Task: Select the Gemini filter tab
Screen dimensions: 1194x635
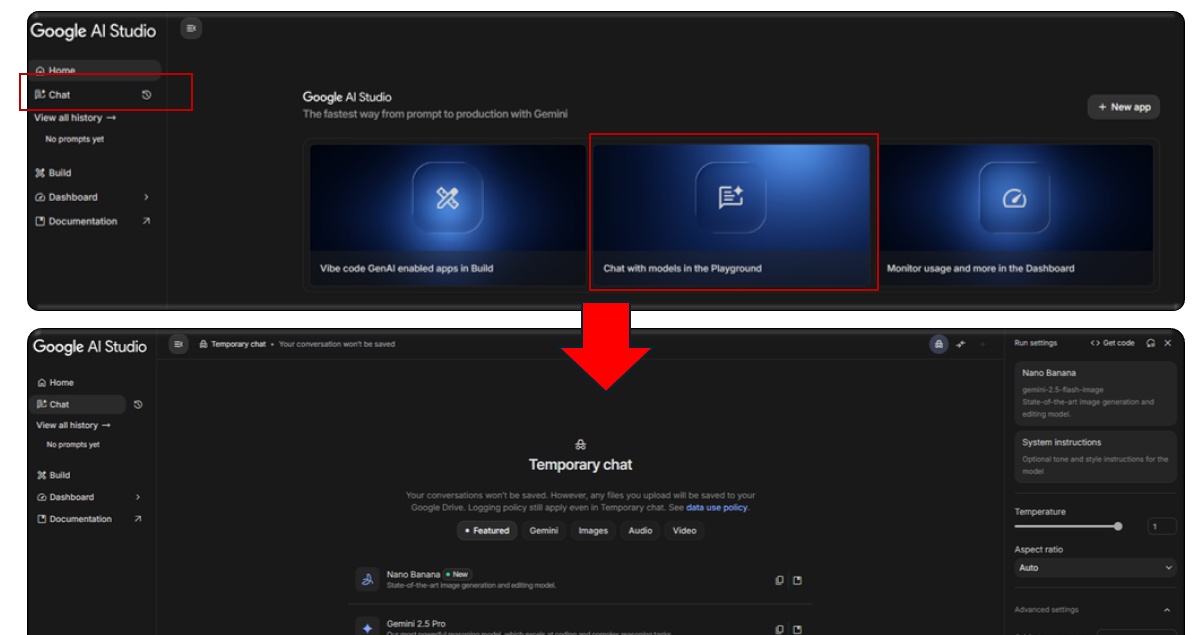Action: point(544,531)
